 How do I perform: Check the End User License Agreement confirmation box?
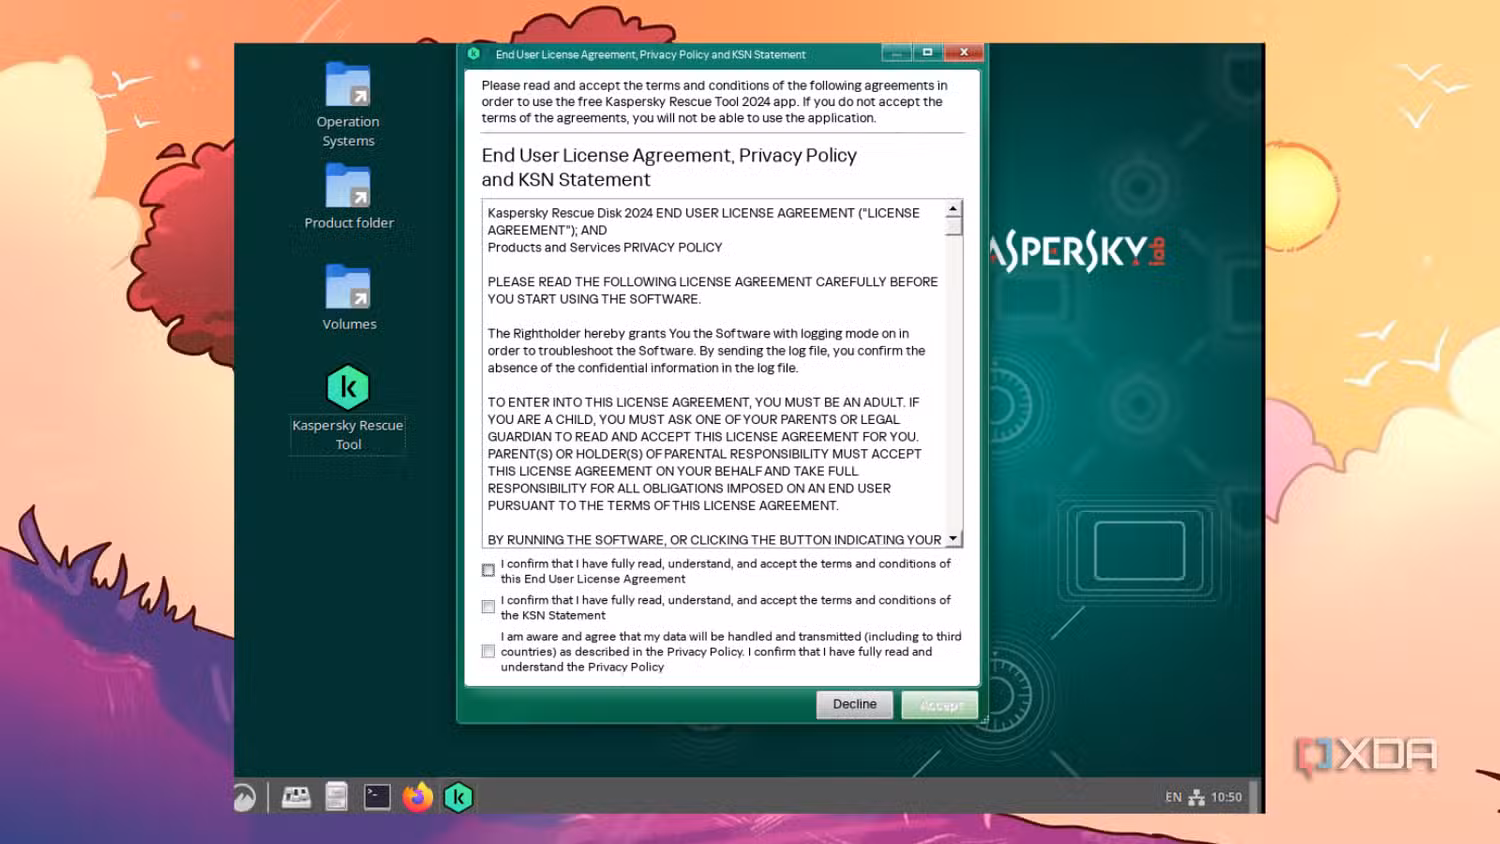point(488,570)
